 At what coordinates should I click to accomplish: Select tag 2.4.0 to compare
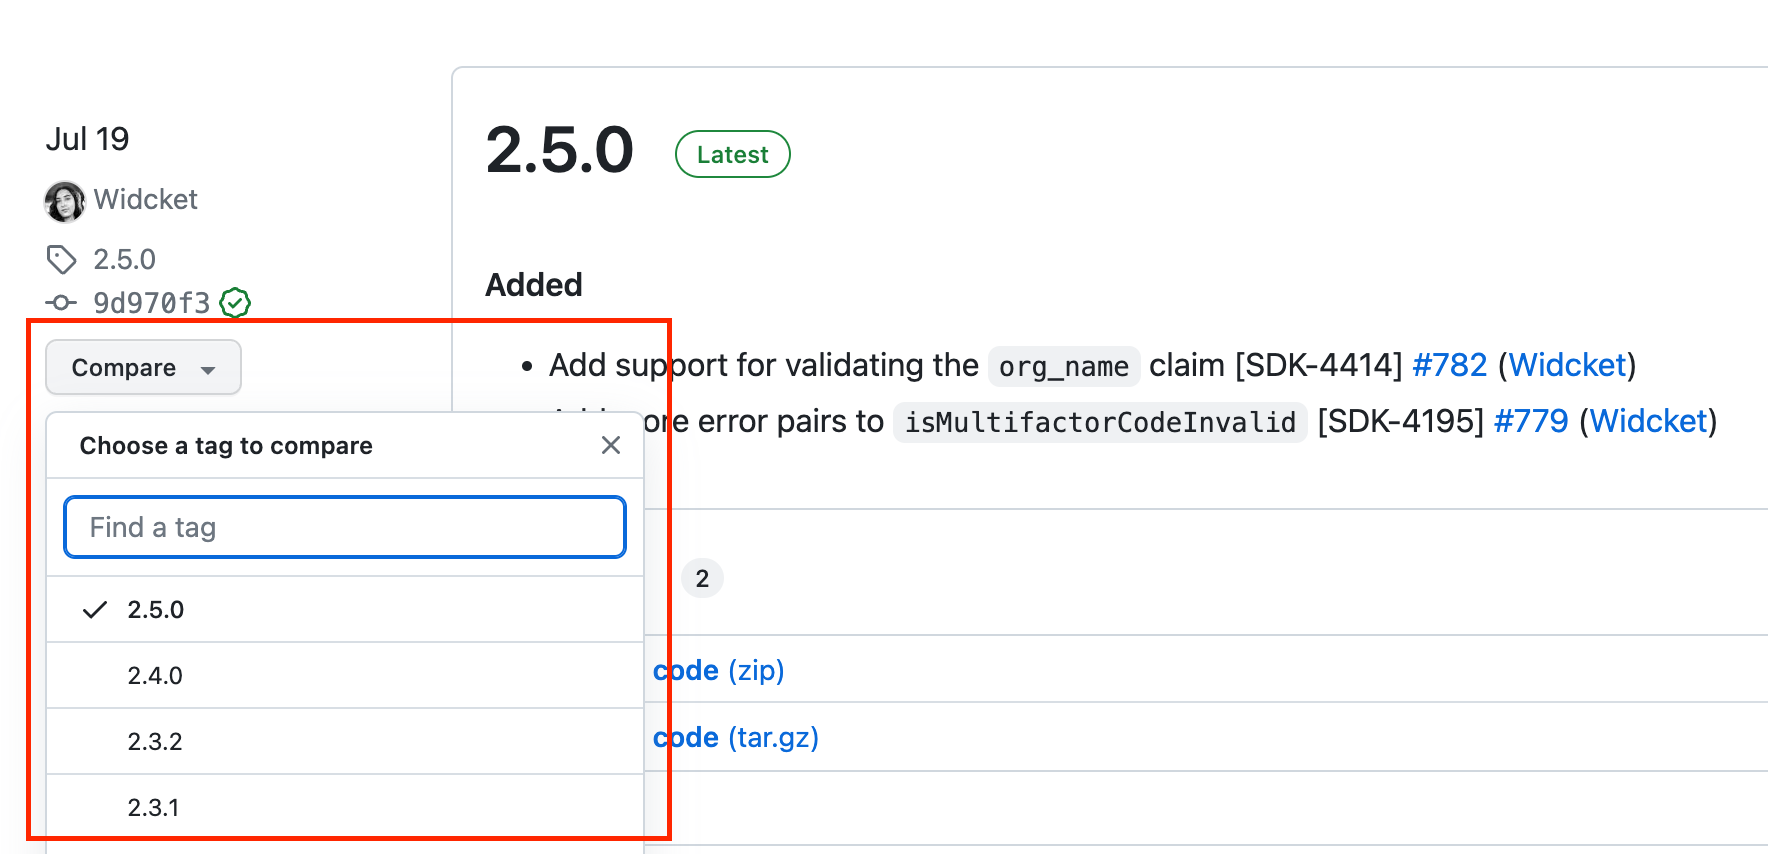[345, 675]
